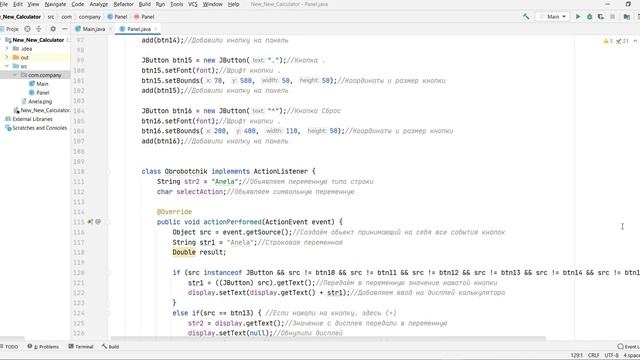The height and width of the screenshot is (360, 640).
Task: Open the File menu
Action: click(4, 4)
